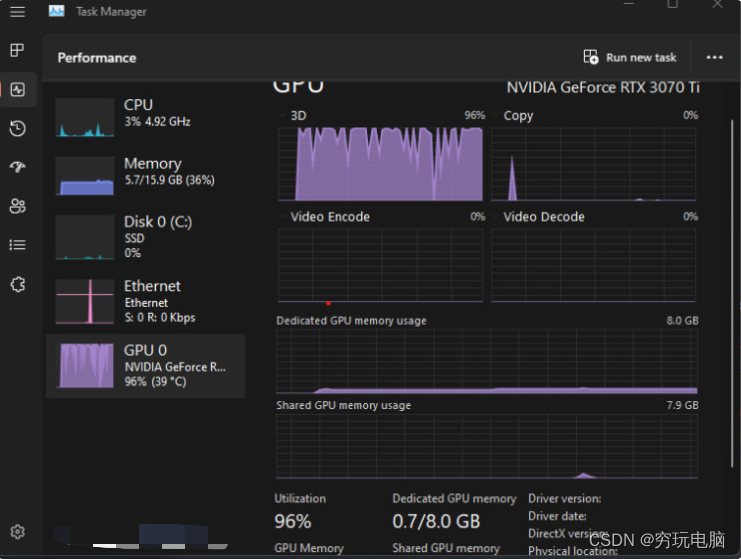Open the hamburger navigation menu
The width and height of the screenshot is (741, 559).
point(17,12)
